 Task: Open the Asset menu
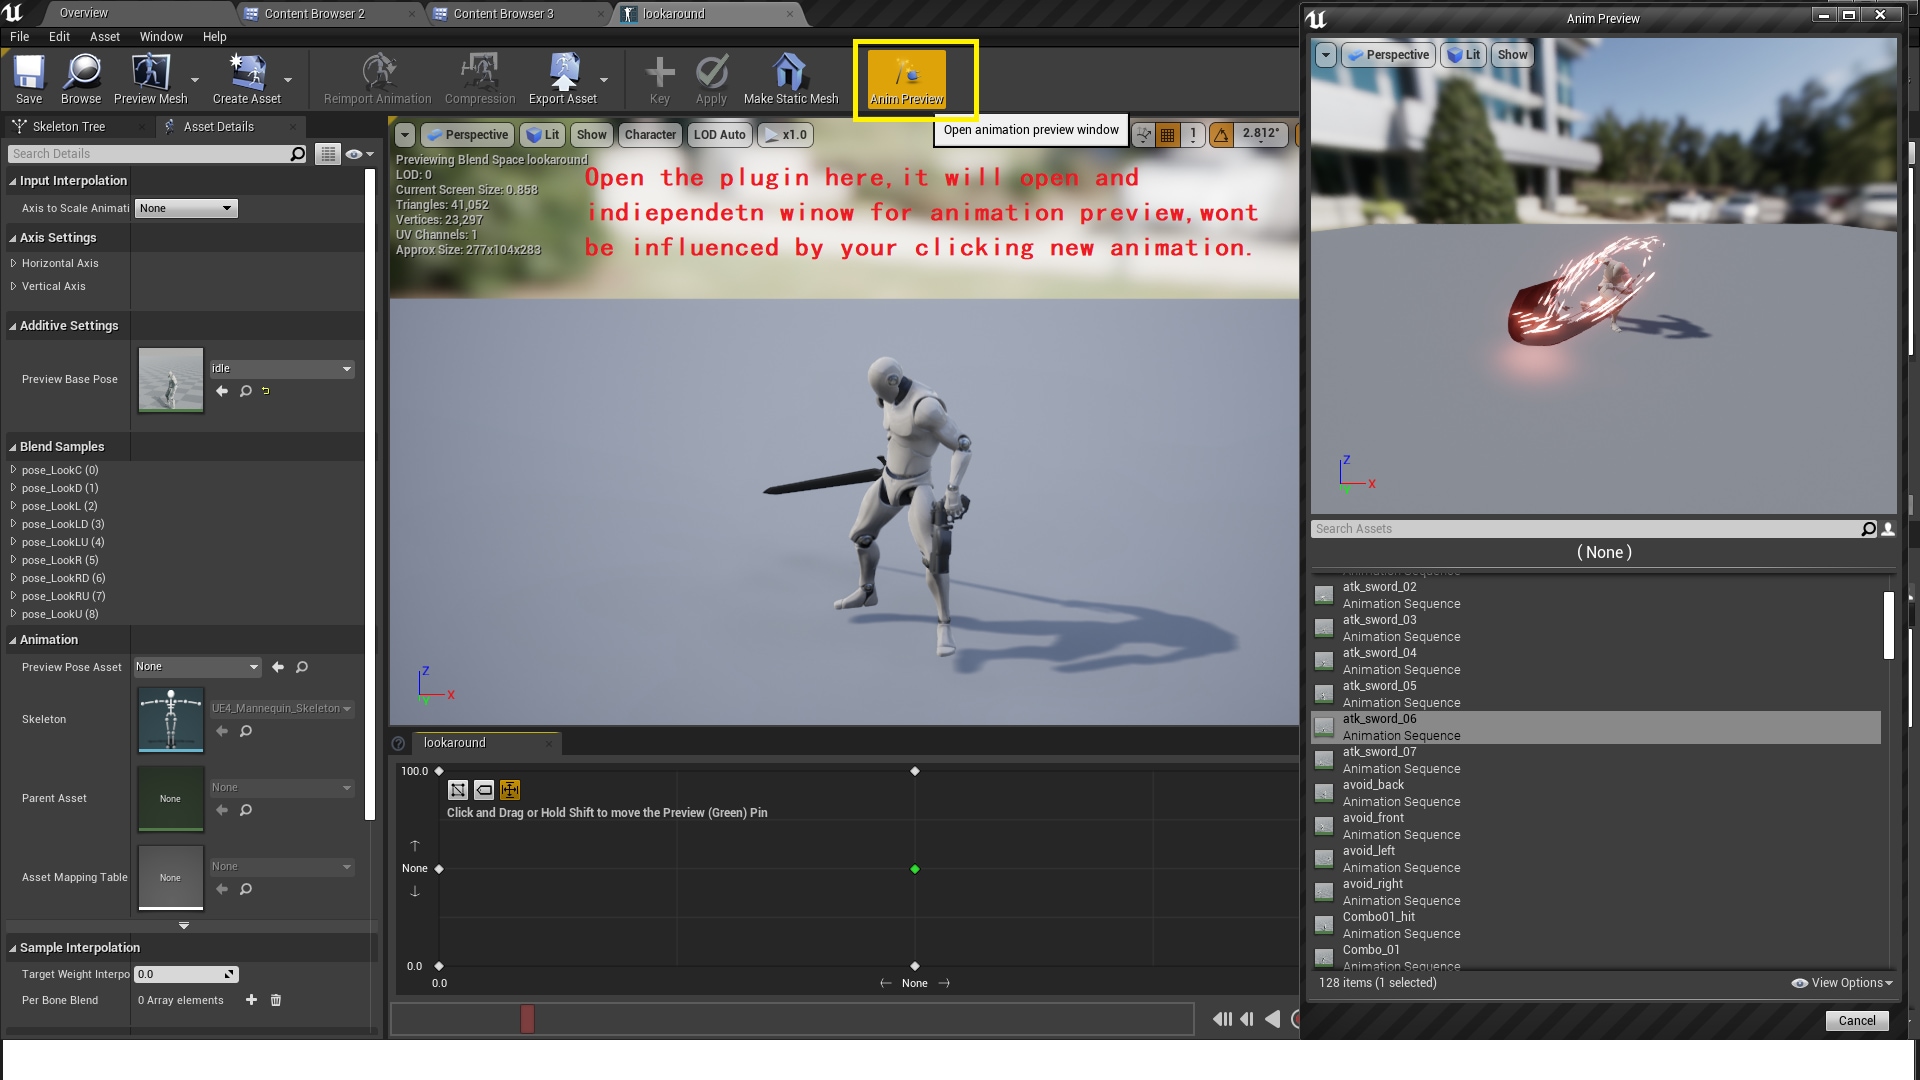pos(104,36)
